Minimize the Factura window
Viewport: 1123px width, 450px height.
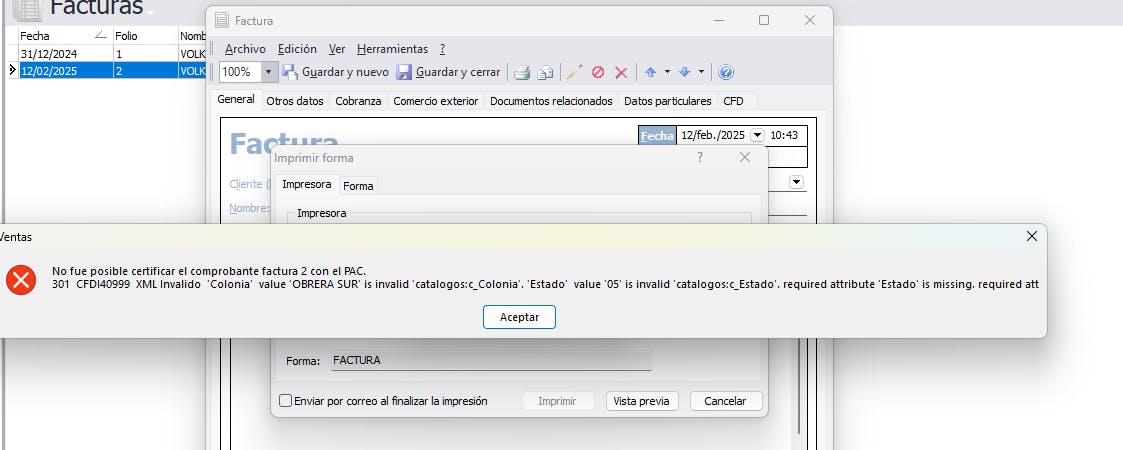point(720,21)
